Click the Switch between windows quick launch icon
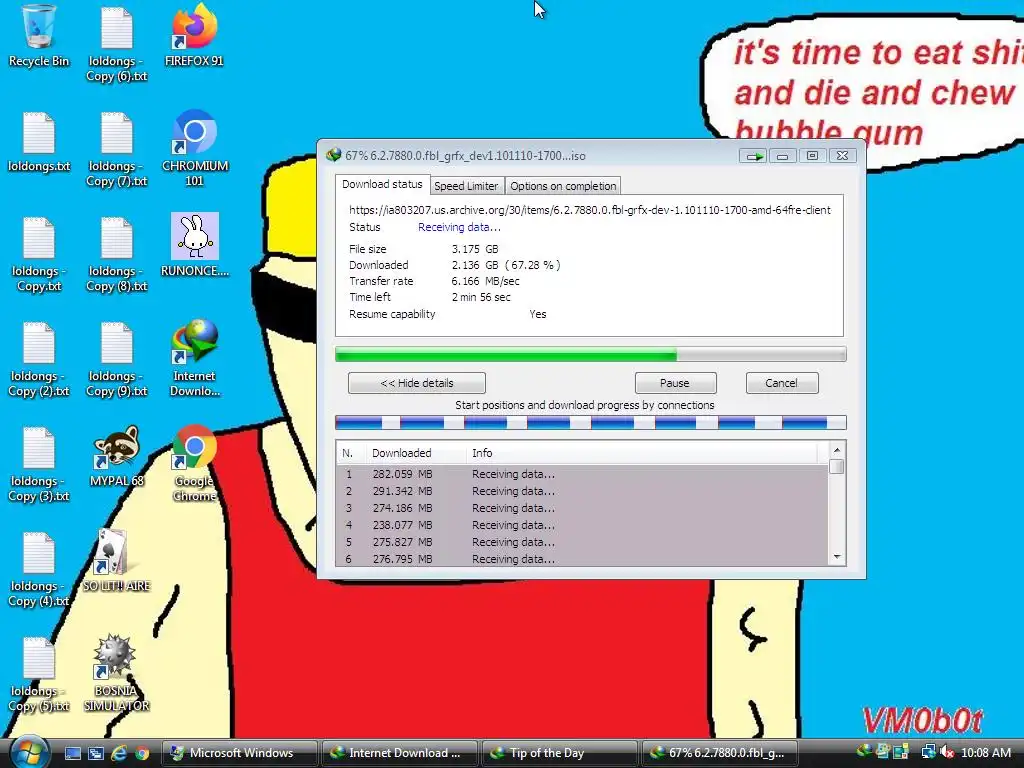The height and width of the screenshot is (768, 1024). click(96, 753)
